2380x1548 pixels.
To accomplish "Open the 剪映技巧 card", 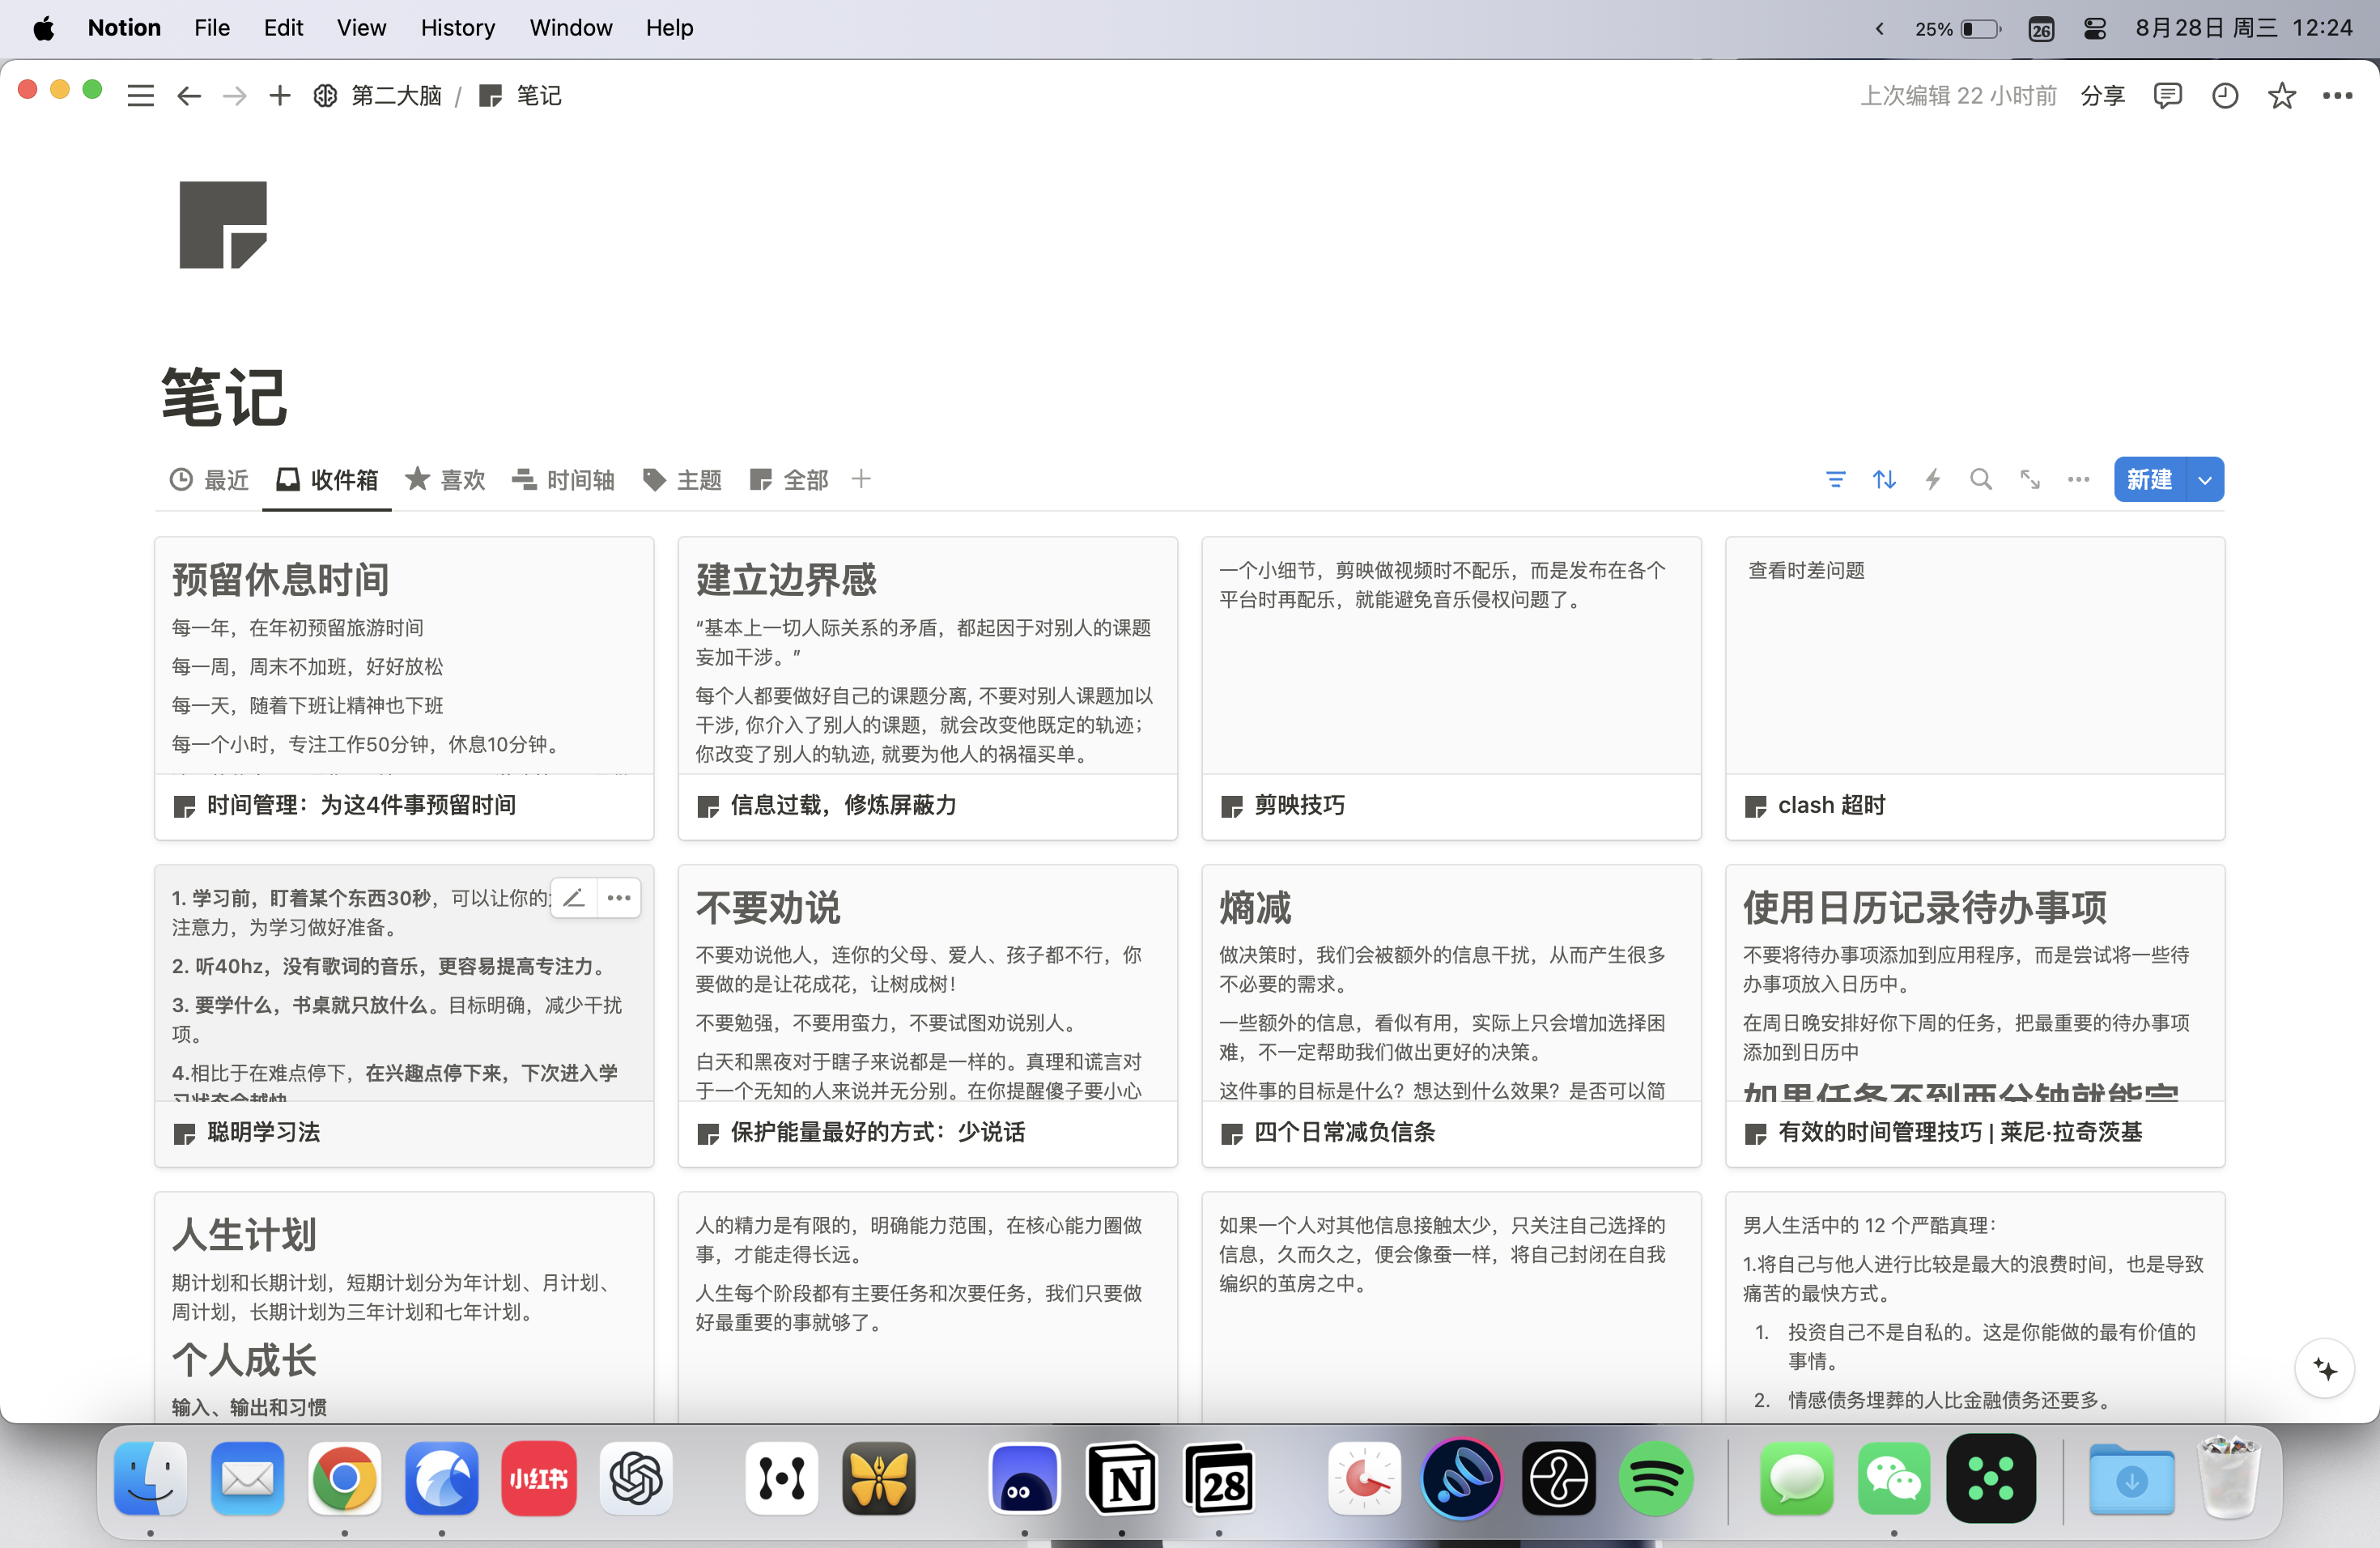I will 1451,689.
